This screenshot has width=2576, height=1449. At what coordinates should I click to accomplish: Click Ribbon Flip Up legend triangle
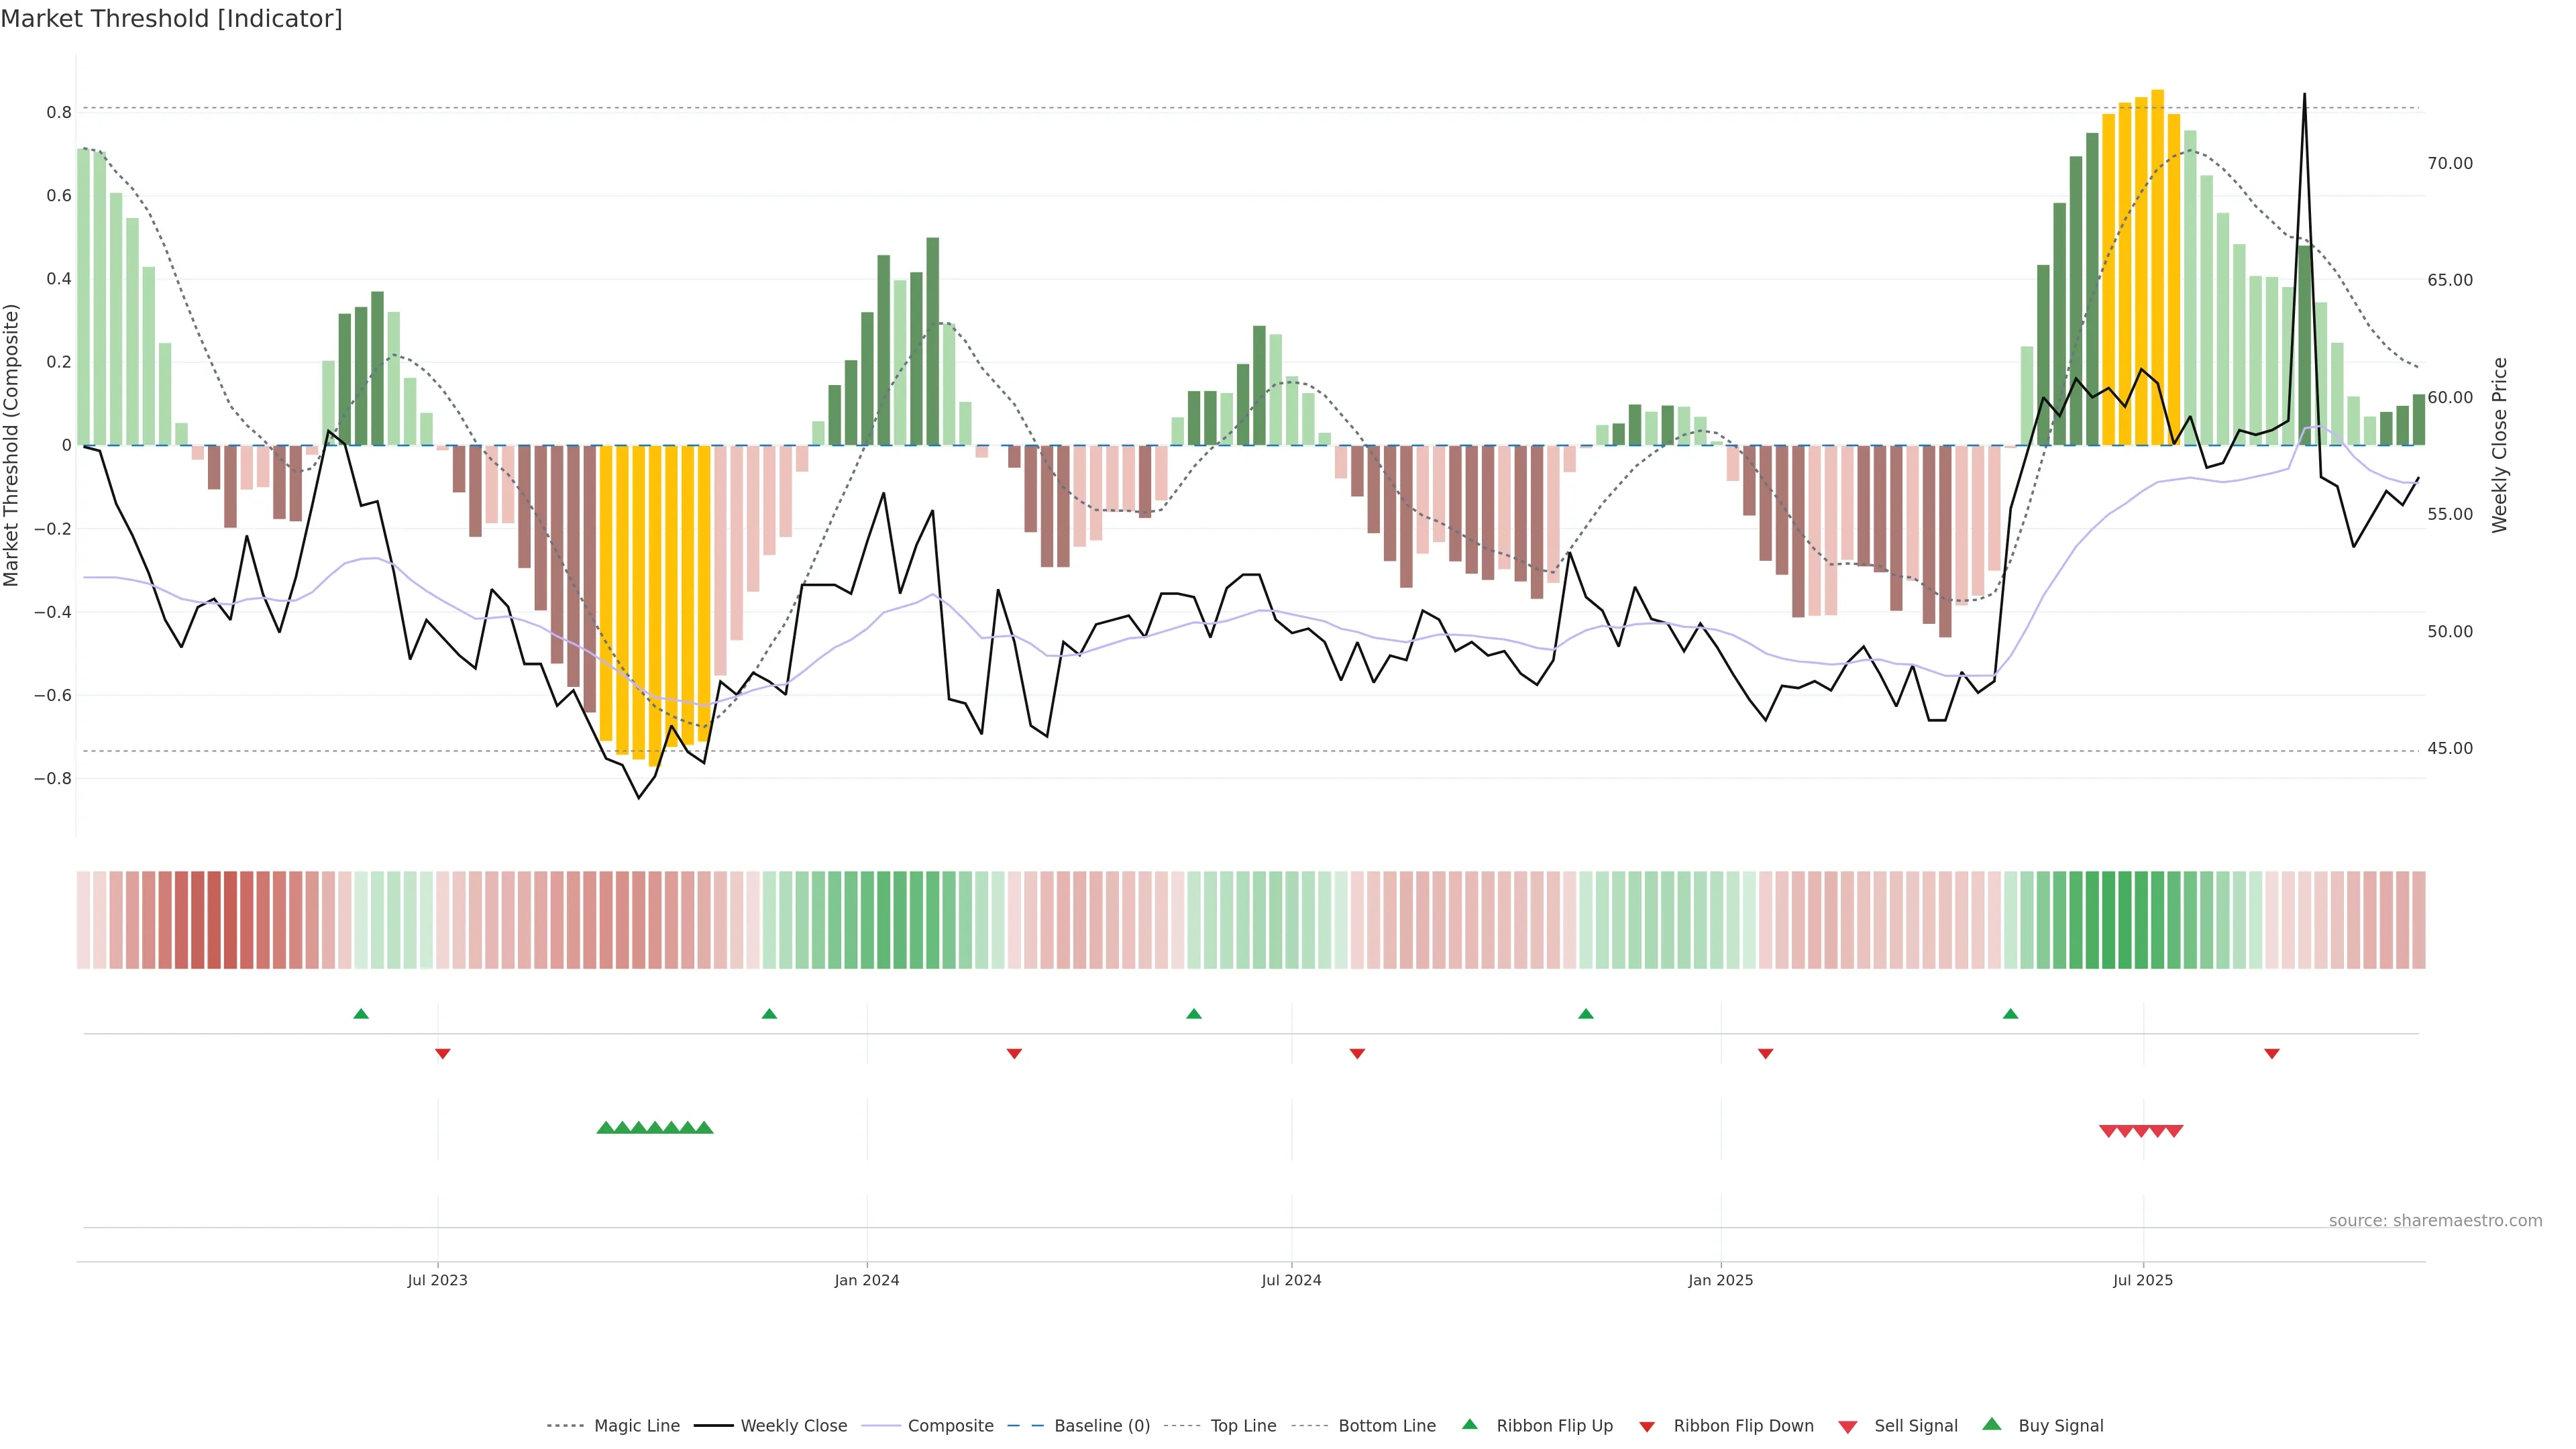coord(1470,1425)
